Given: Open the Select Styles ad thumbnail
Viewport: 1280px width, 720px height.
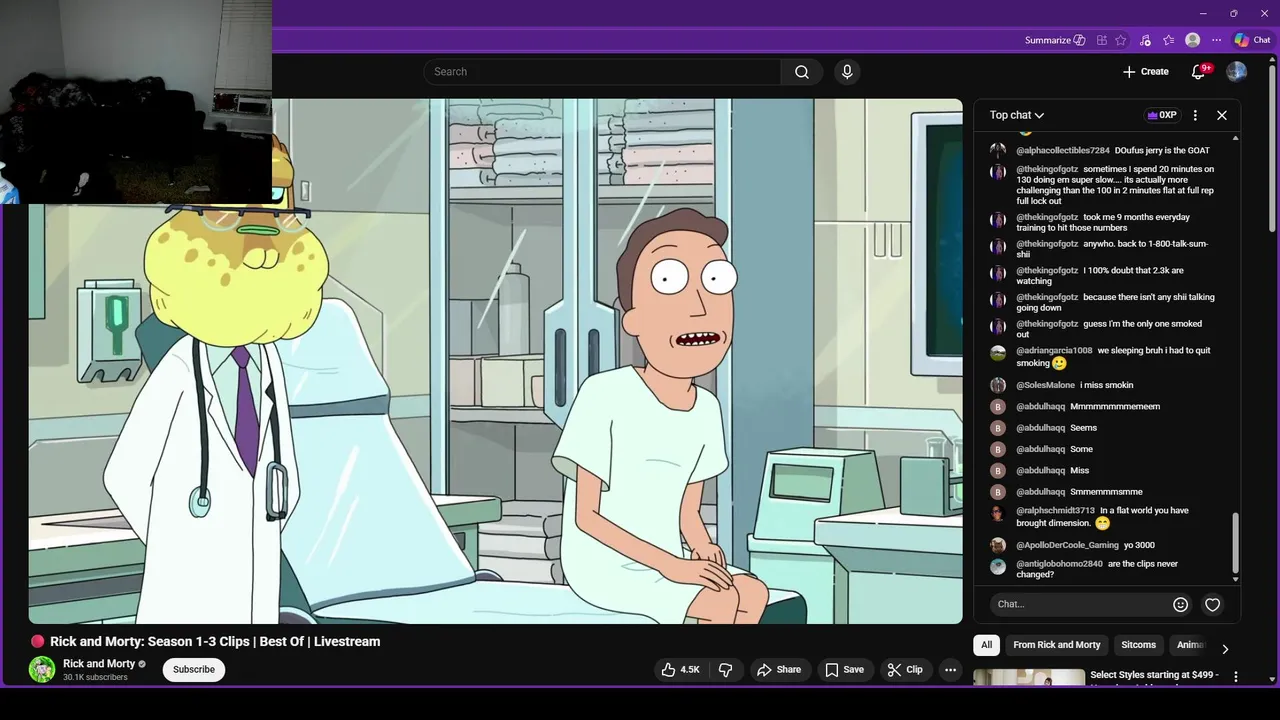Looking at the screenshot, I should 1028,677.
